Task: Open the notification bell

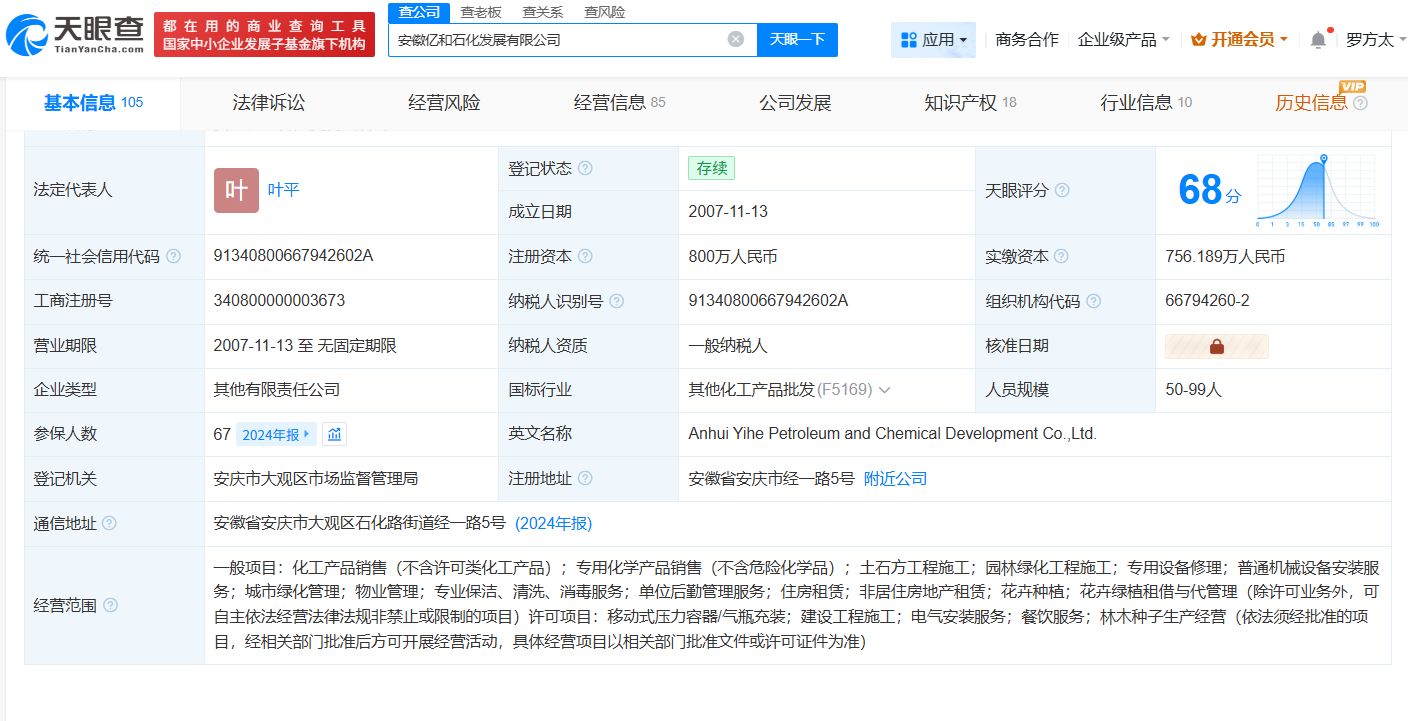Action: [x=1318, y=40]
